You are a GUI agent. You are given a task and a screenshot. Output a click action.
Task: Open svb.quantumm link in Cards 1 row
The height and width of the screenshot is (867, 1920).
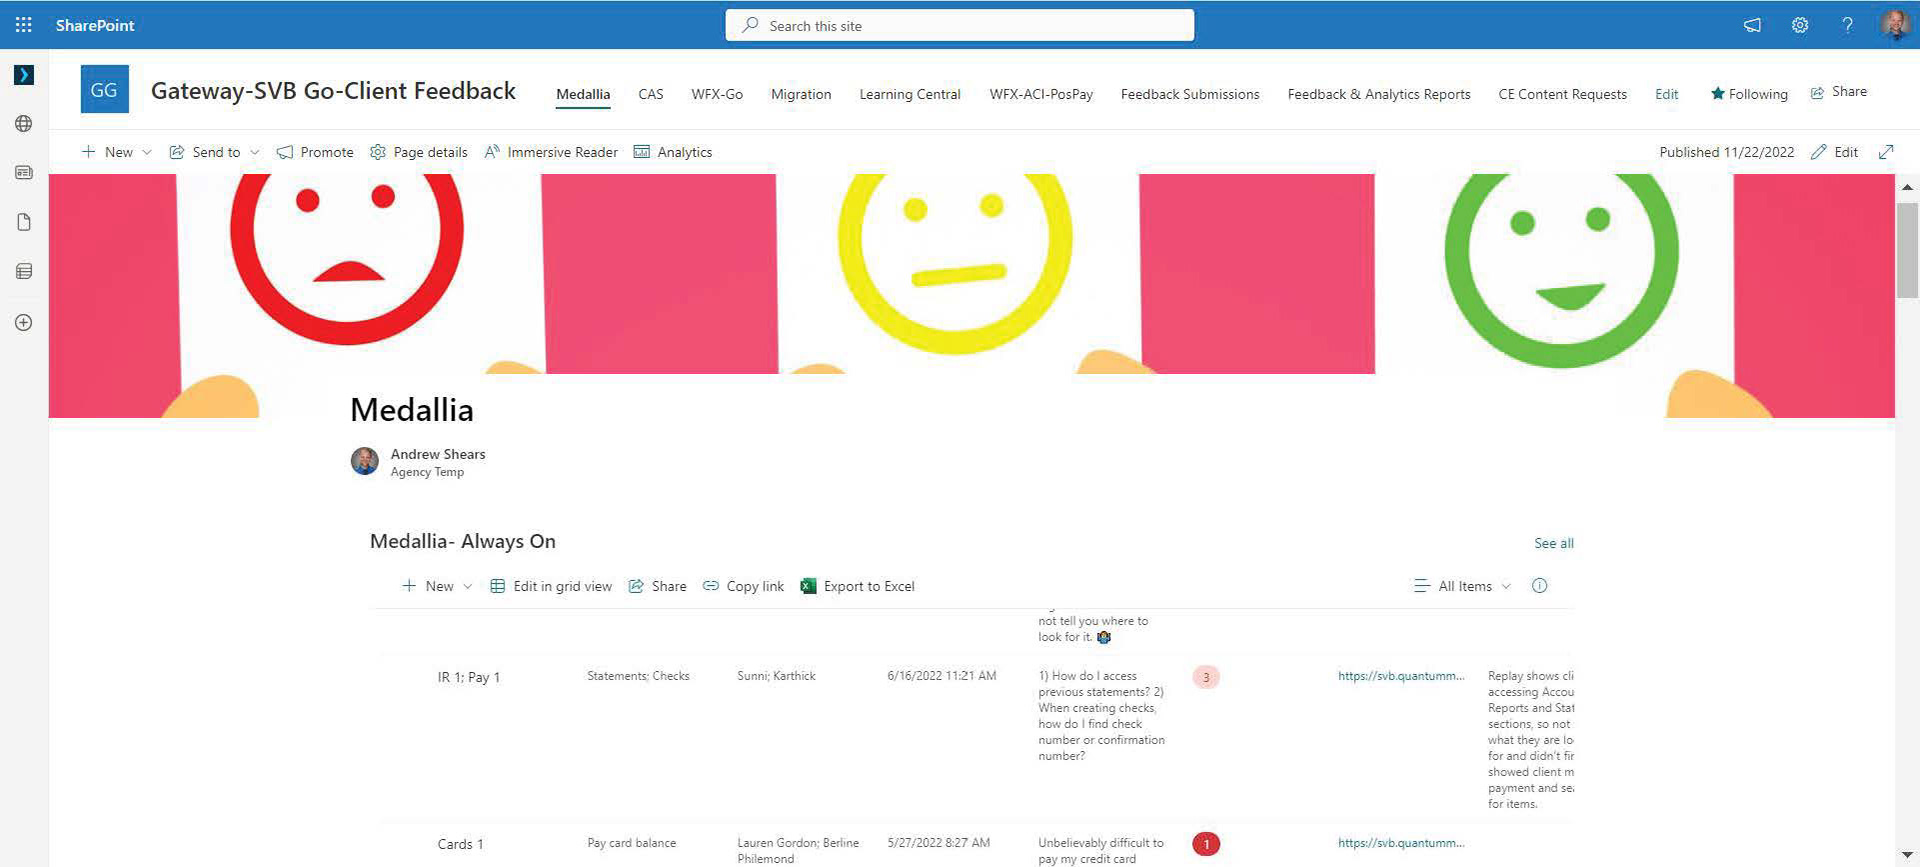coord(1401,843)
